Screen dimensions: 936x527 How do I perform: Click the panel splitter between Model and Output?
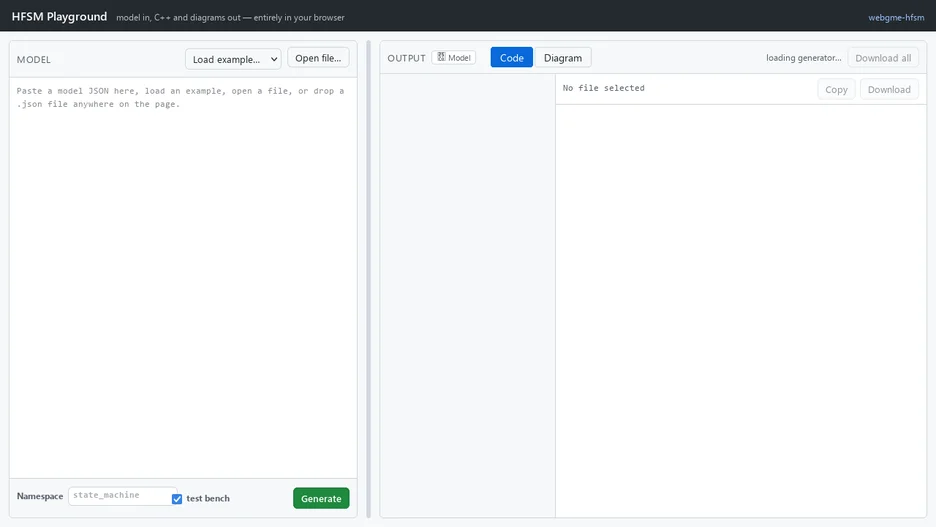pos(368,279)
